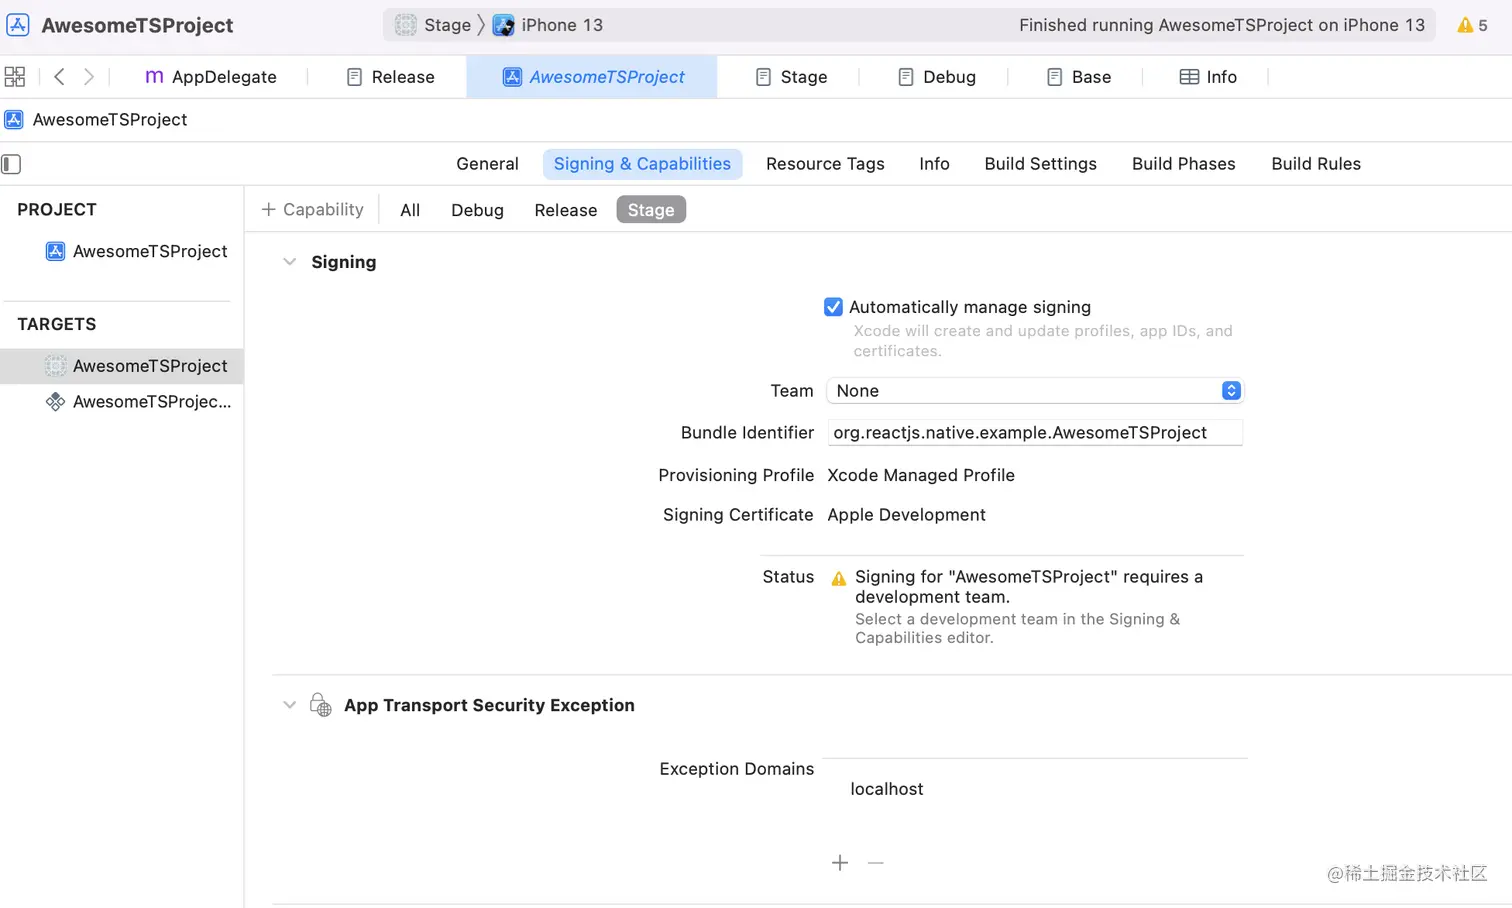Collapse App Transport Security Exception section
The width and height of the screenshot is (1512, 908).
click(290, 705)
